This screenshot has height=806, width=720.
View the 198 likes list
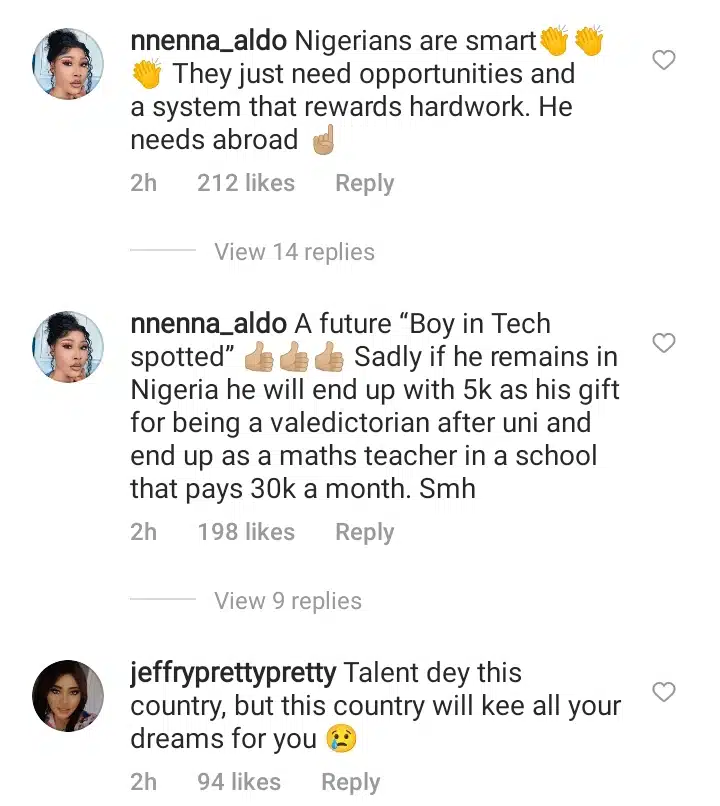coord(246,532)
